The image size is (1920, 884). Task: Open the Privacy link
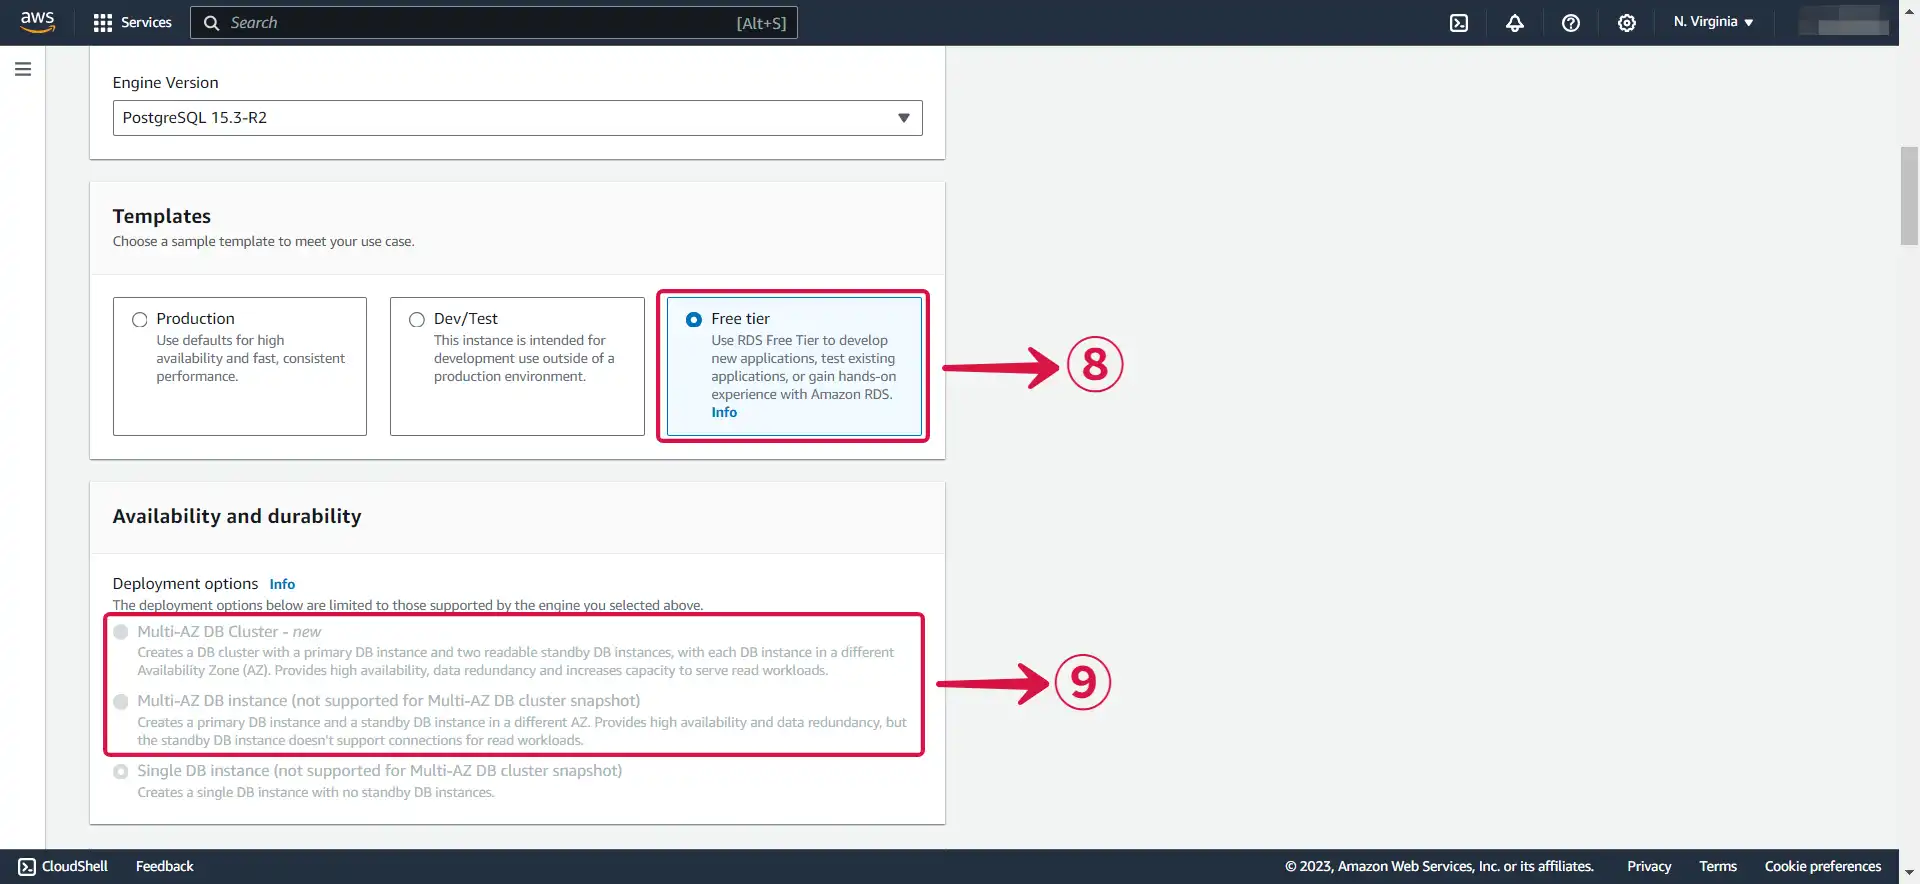click(1649, 866)
